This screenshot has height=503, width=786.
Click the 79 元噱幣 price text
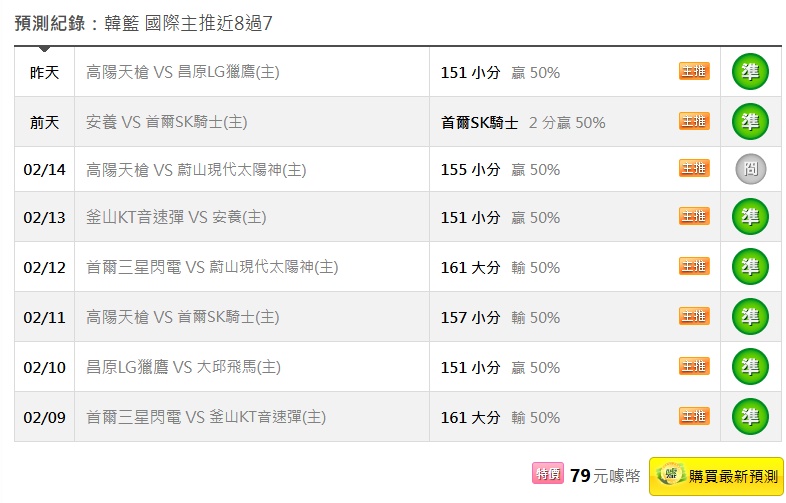(x=604, y=477)
